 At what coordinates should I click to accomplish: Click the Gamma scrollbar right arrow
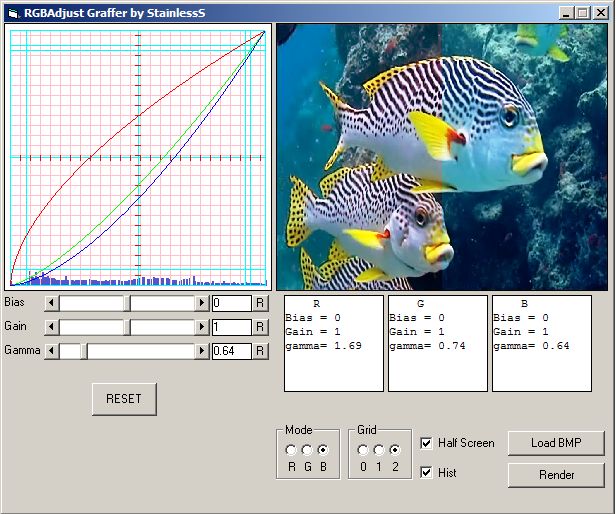(202, 351)
